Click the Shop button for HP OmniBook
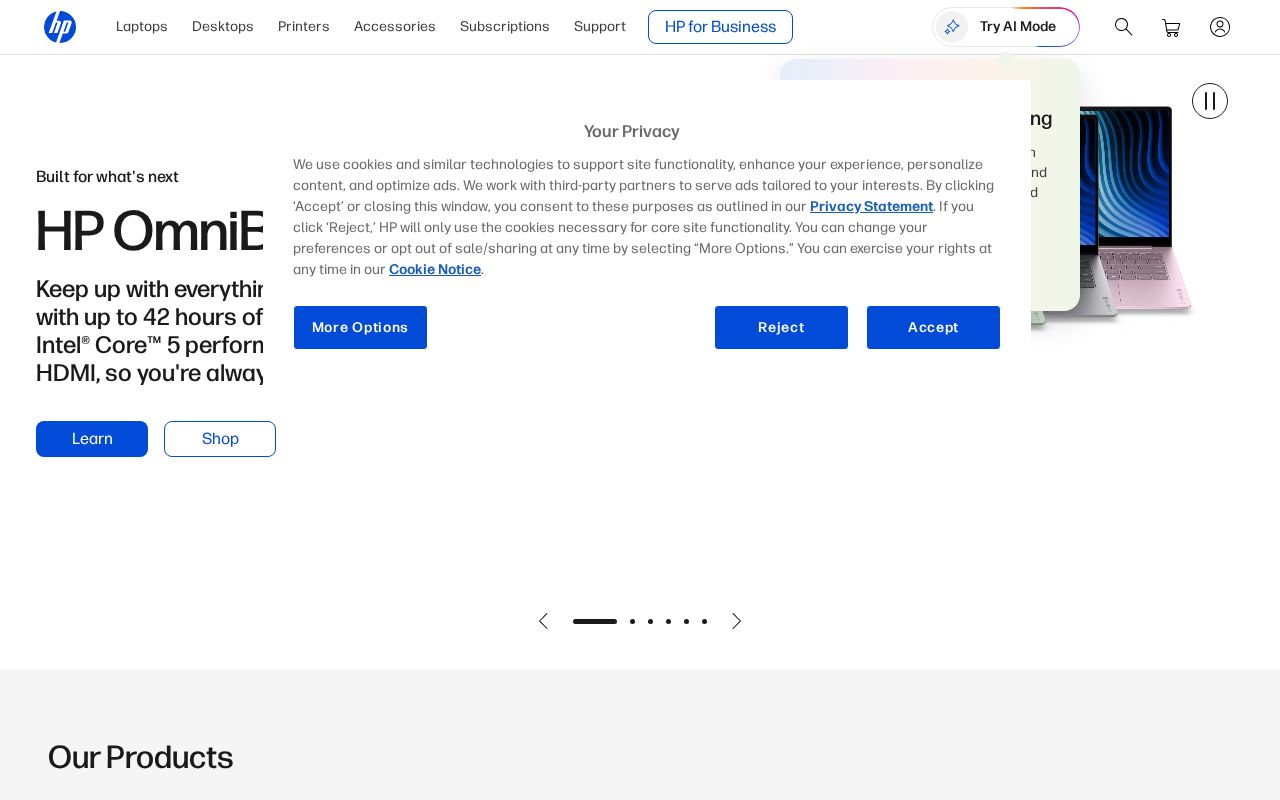Screen dimensions: 1280x800 coord(220,439)
